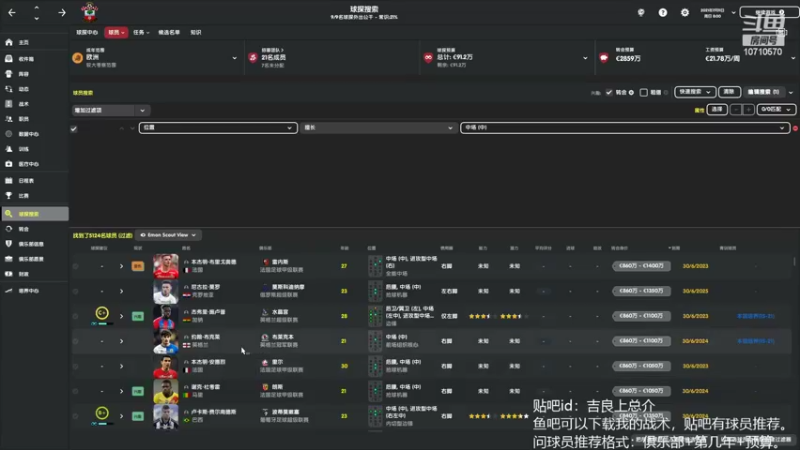Switch to the 知识 knowledge tab
Screen dimensions: 800x450
tap(196, 32)
